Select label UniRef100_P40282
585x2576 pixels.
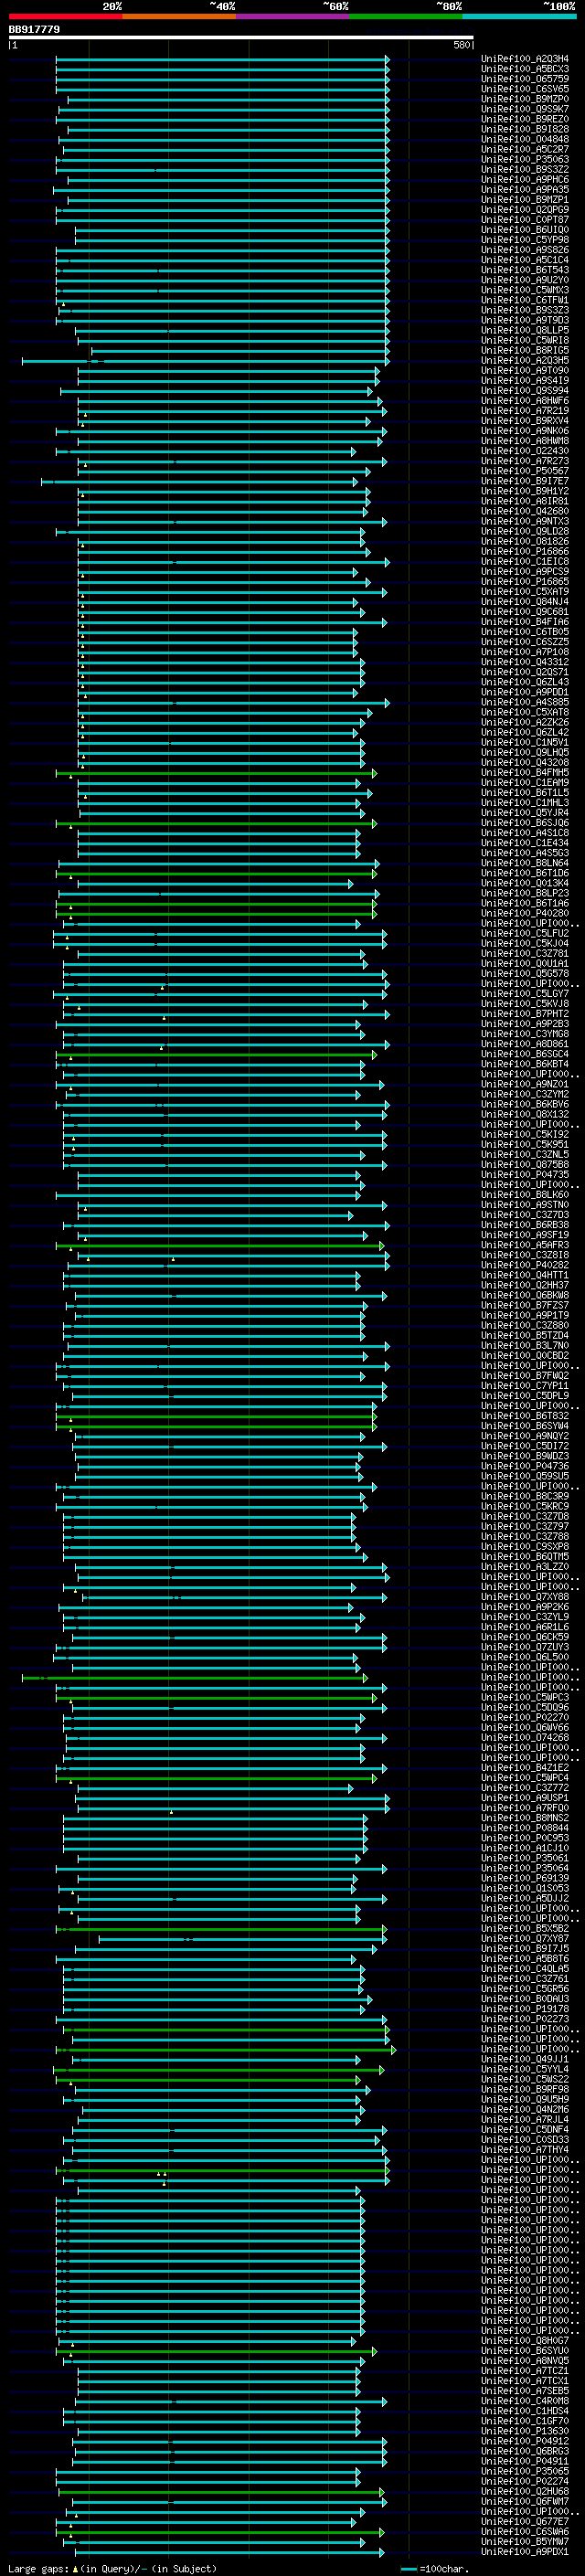[x=525, y=1264]
